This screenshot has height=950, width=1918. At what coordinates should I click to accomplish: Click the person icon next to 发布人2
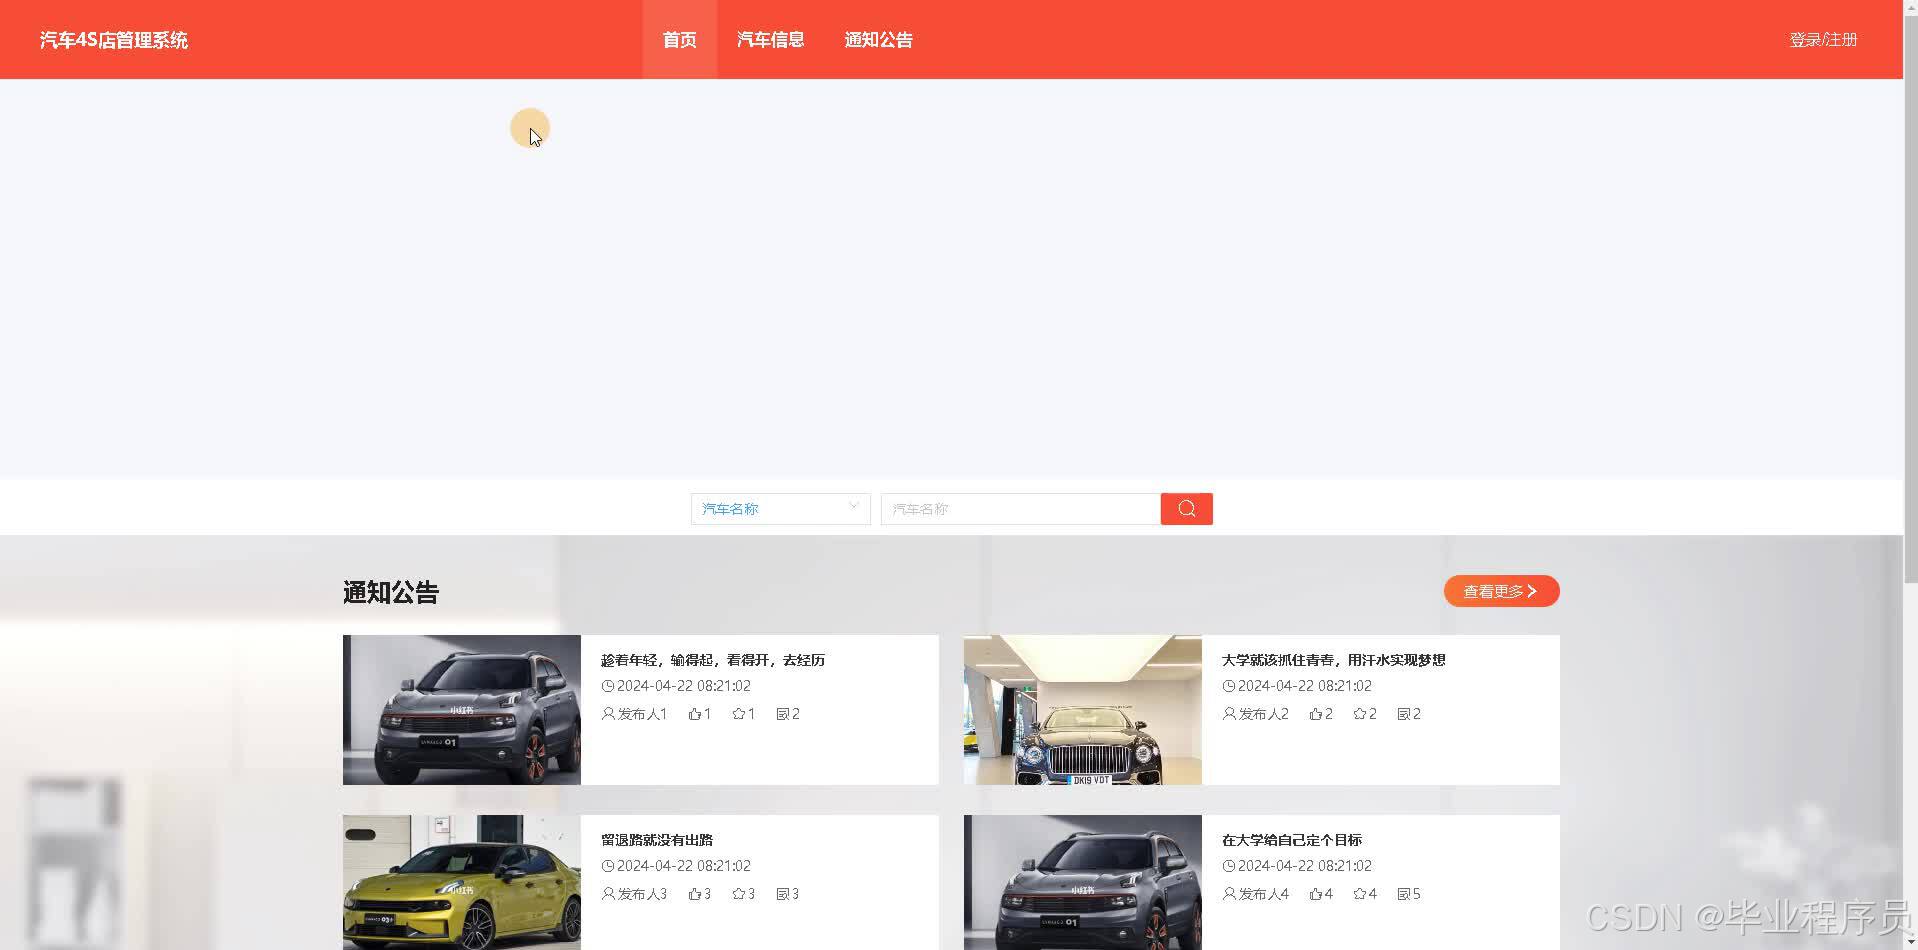(x=1228, y=713)
